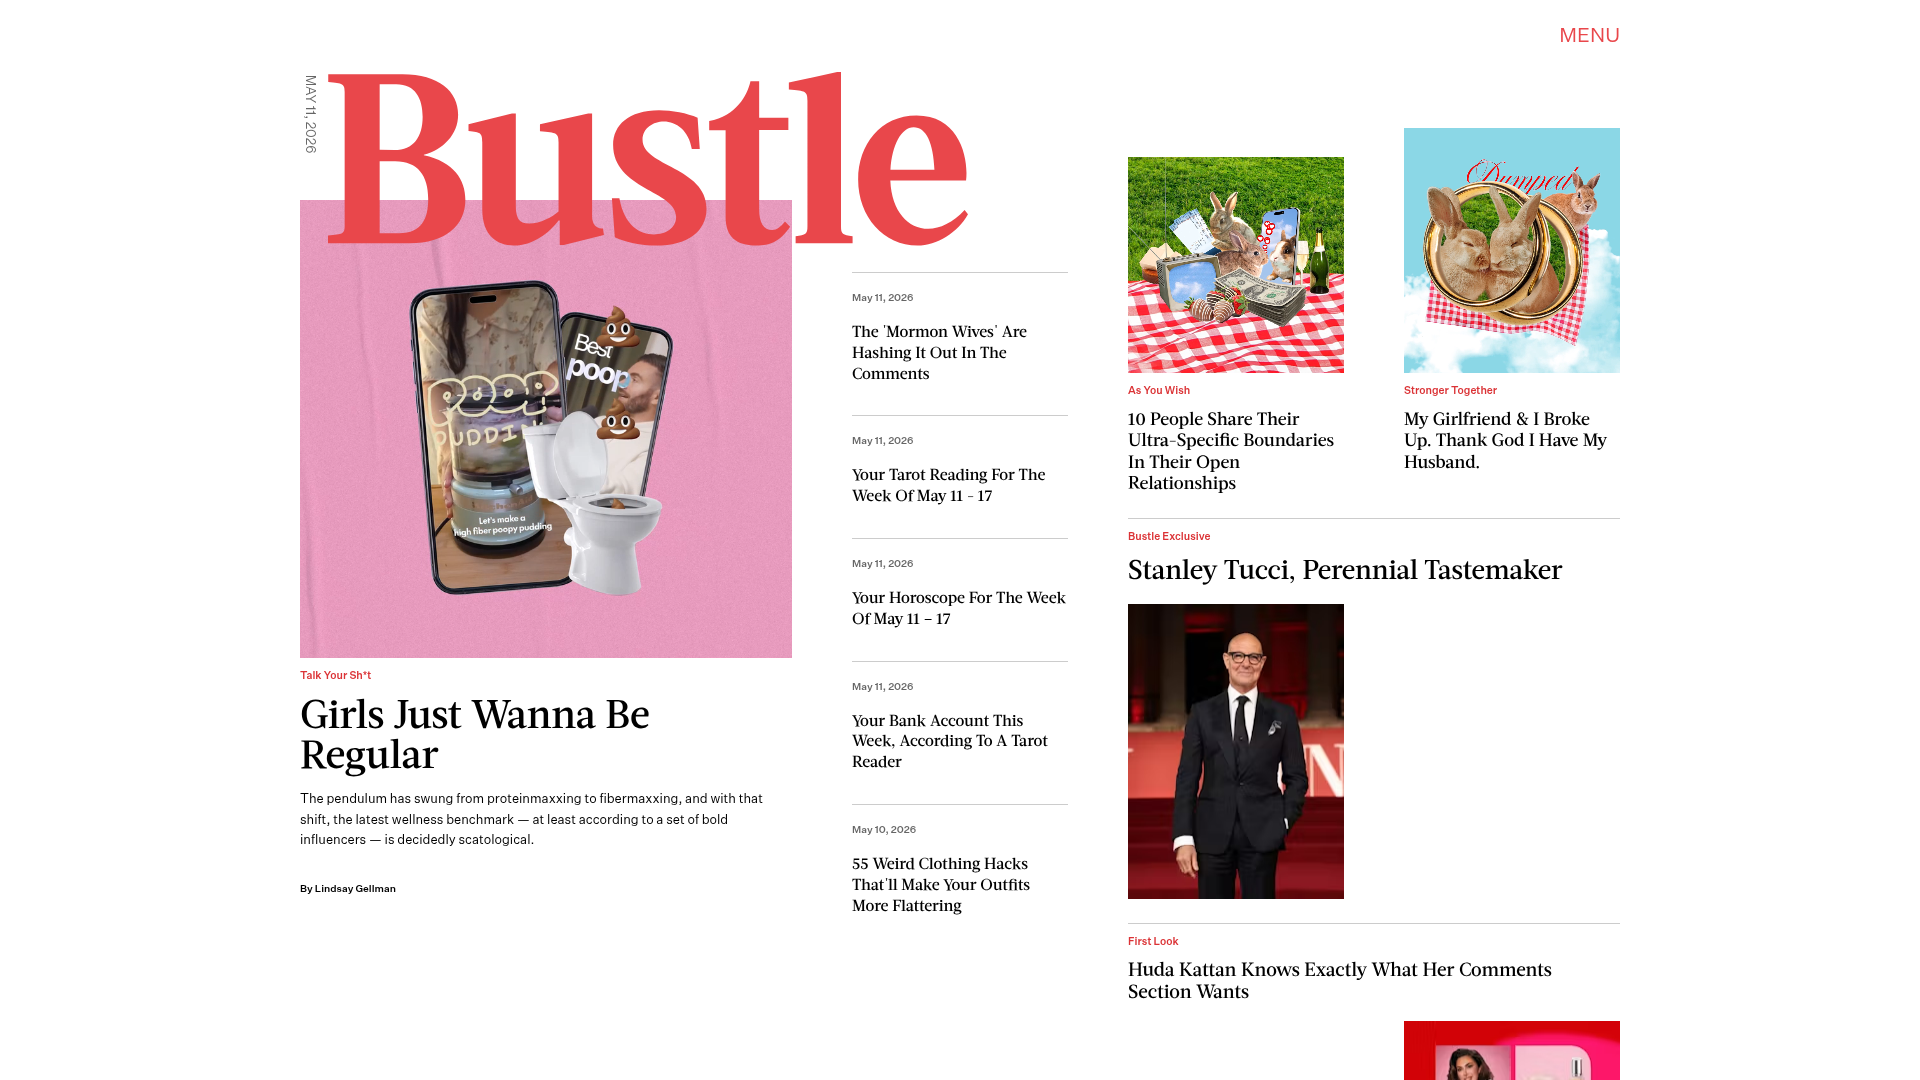Open the MENU button
The height and width of the screenshot is (1080, 1920).
[1589, 35]
